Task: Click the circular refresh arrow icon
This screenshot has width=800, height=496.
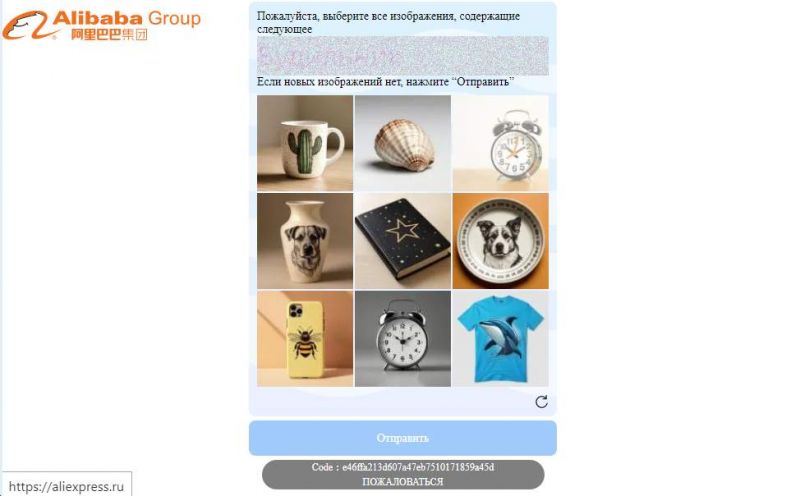Action: [x=541, y=402]
